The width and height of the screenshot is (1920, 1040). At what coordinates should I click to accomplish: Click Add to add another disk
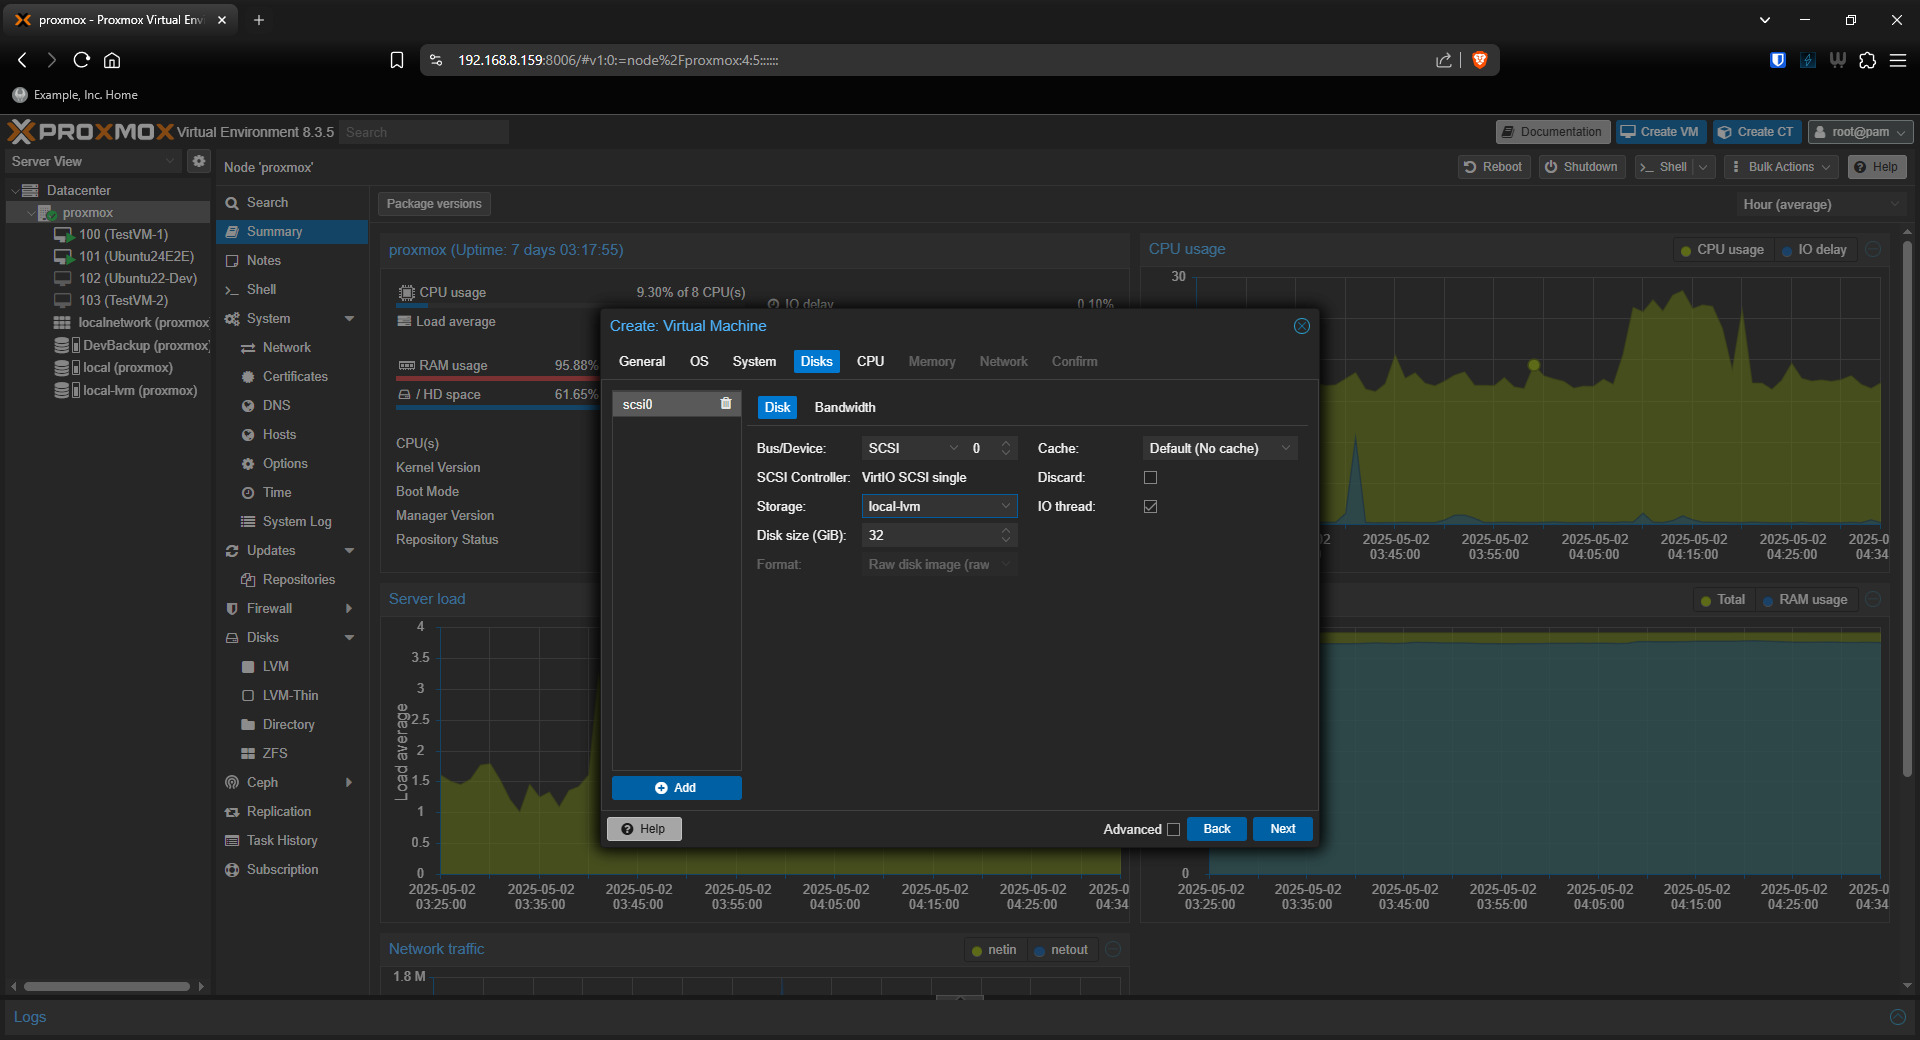point(676,788)
